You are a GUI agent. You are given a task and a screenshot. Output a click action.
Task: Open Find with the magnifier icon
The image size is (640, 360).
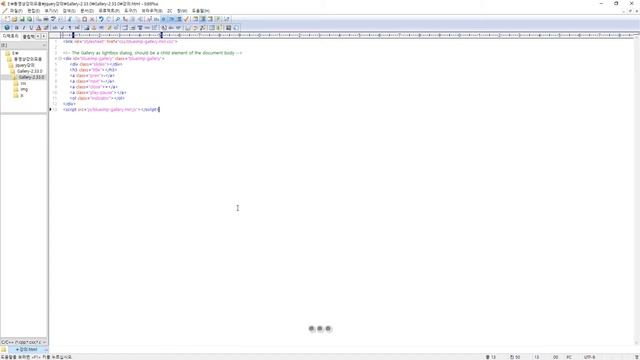point(118,19)
